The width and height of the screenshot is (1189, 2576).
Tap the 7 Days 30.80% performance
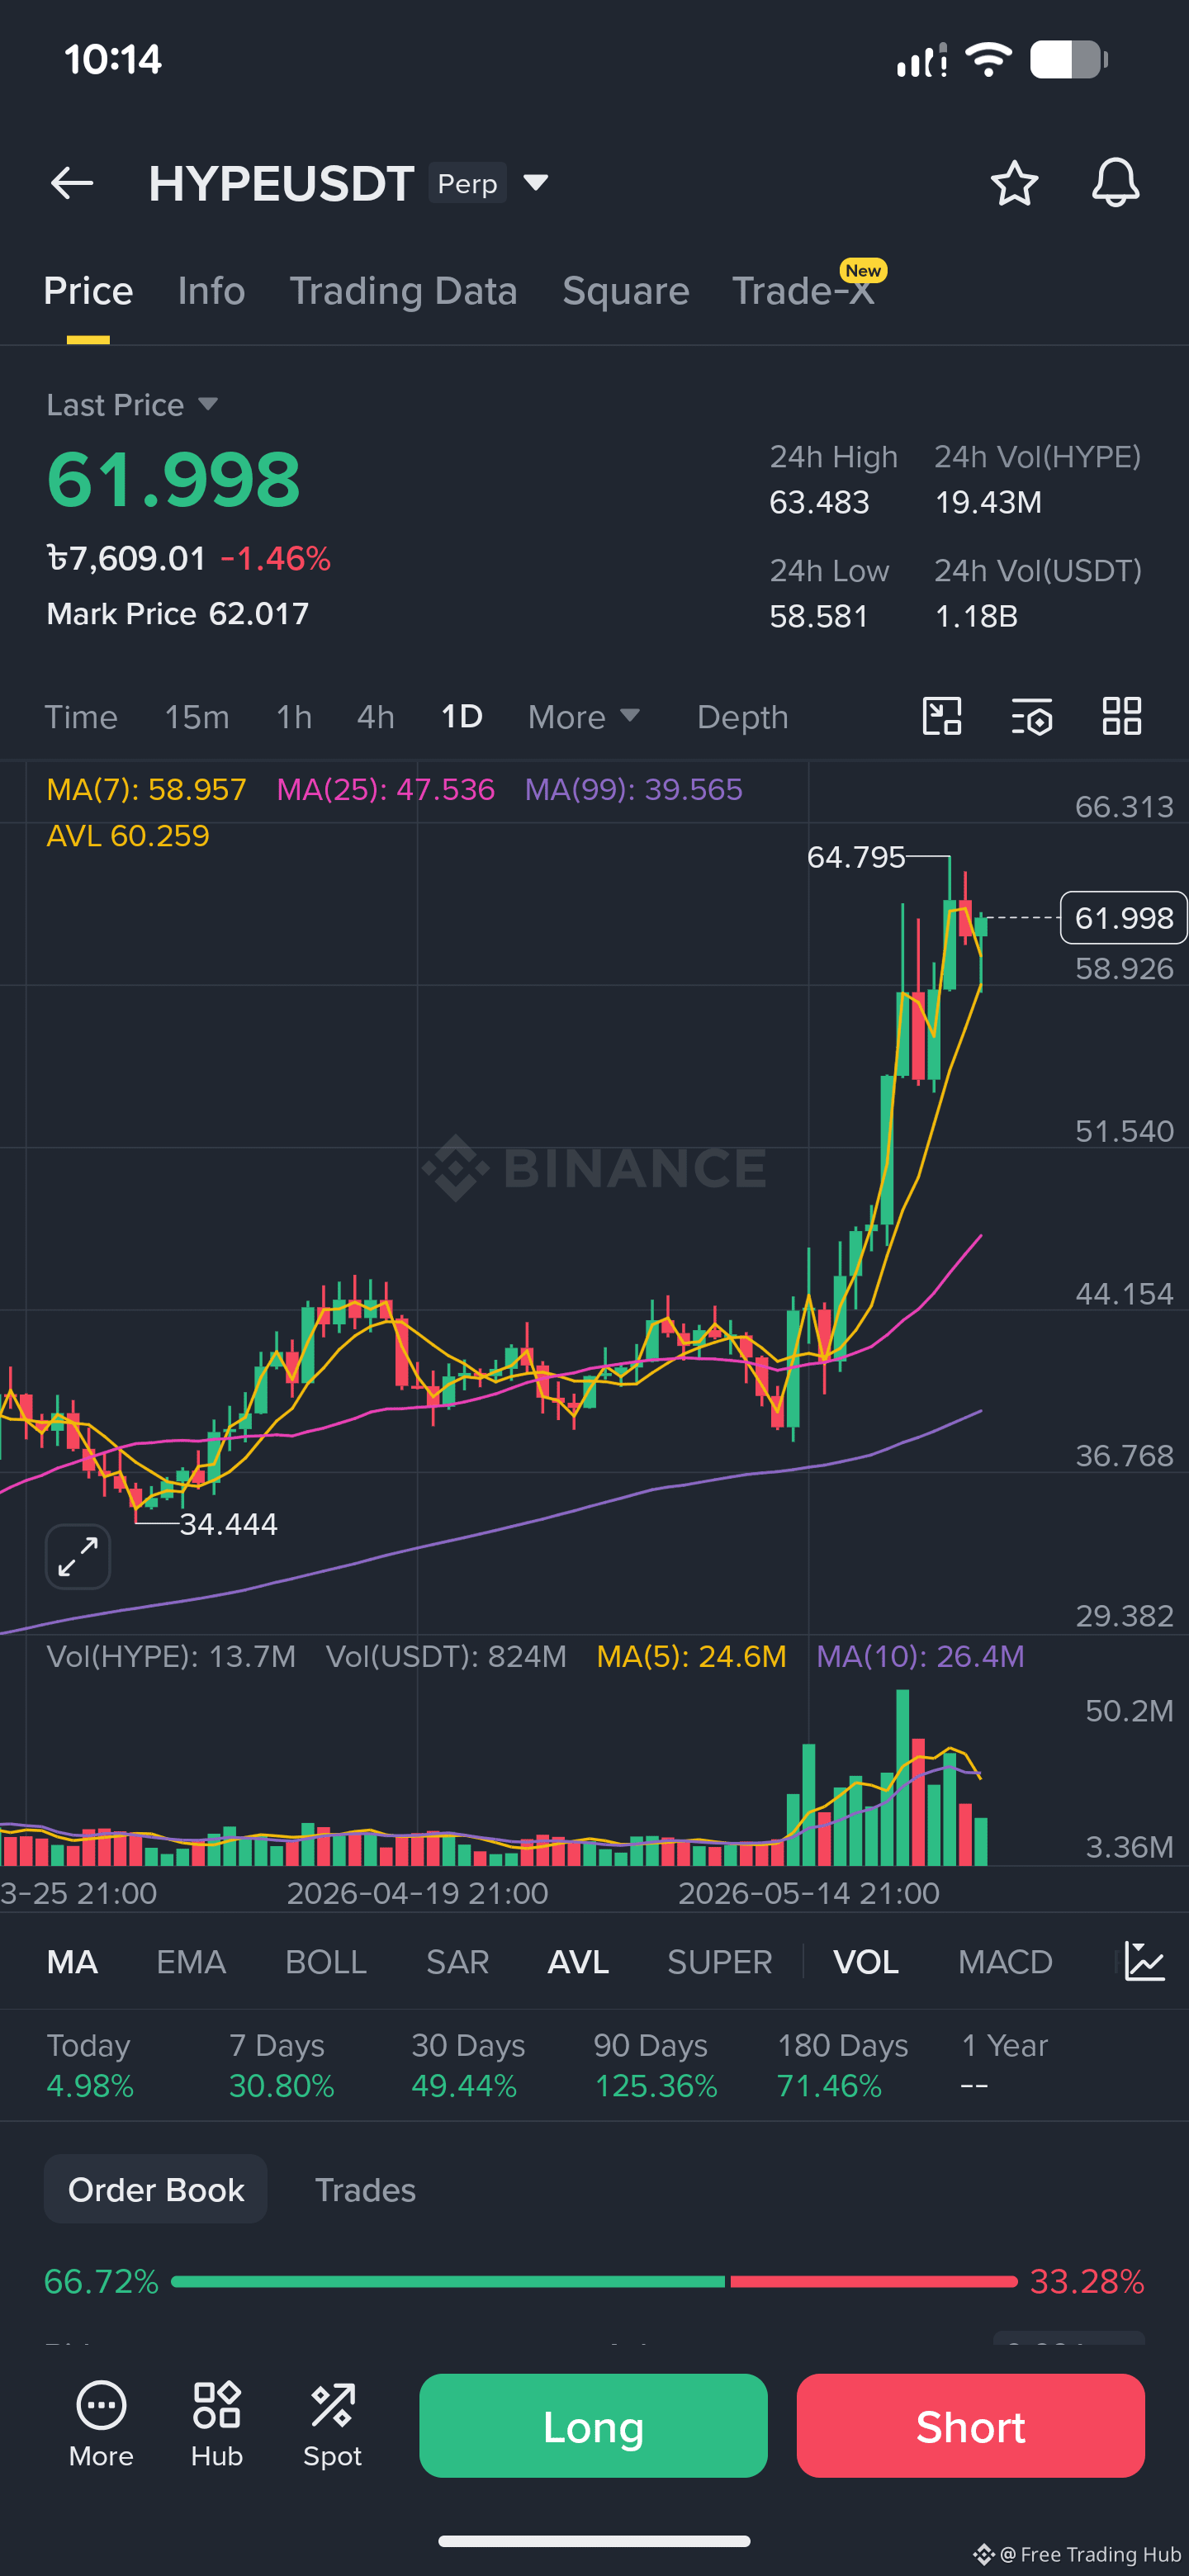coord(281,2065)
